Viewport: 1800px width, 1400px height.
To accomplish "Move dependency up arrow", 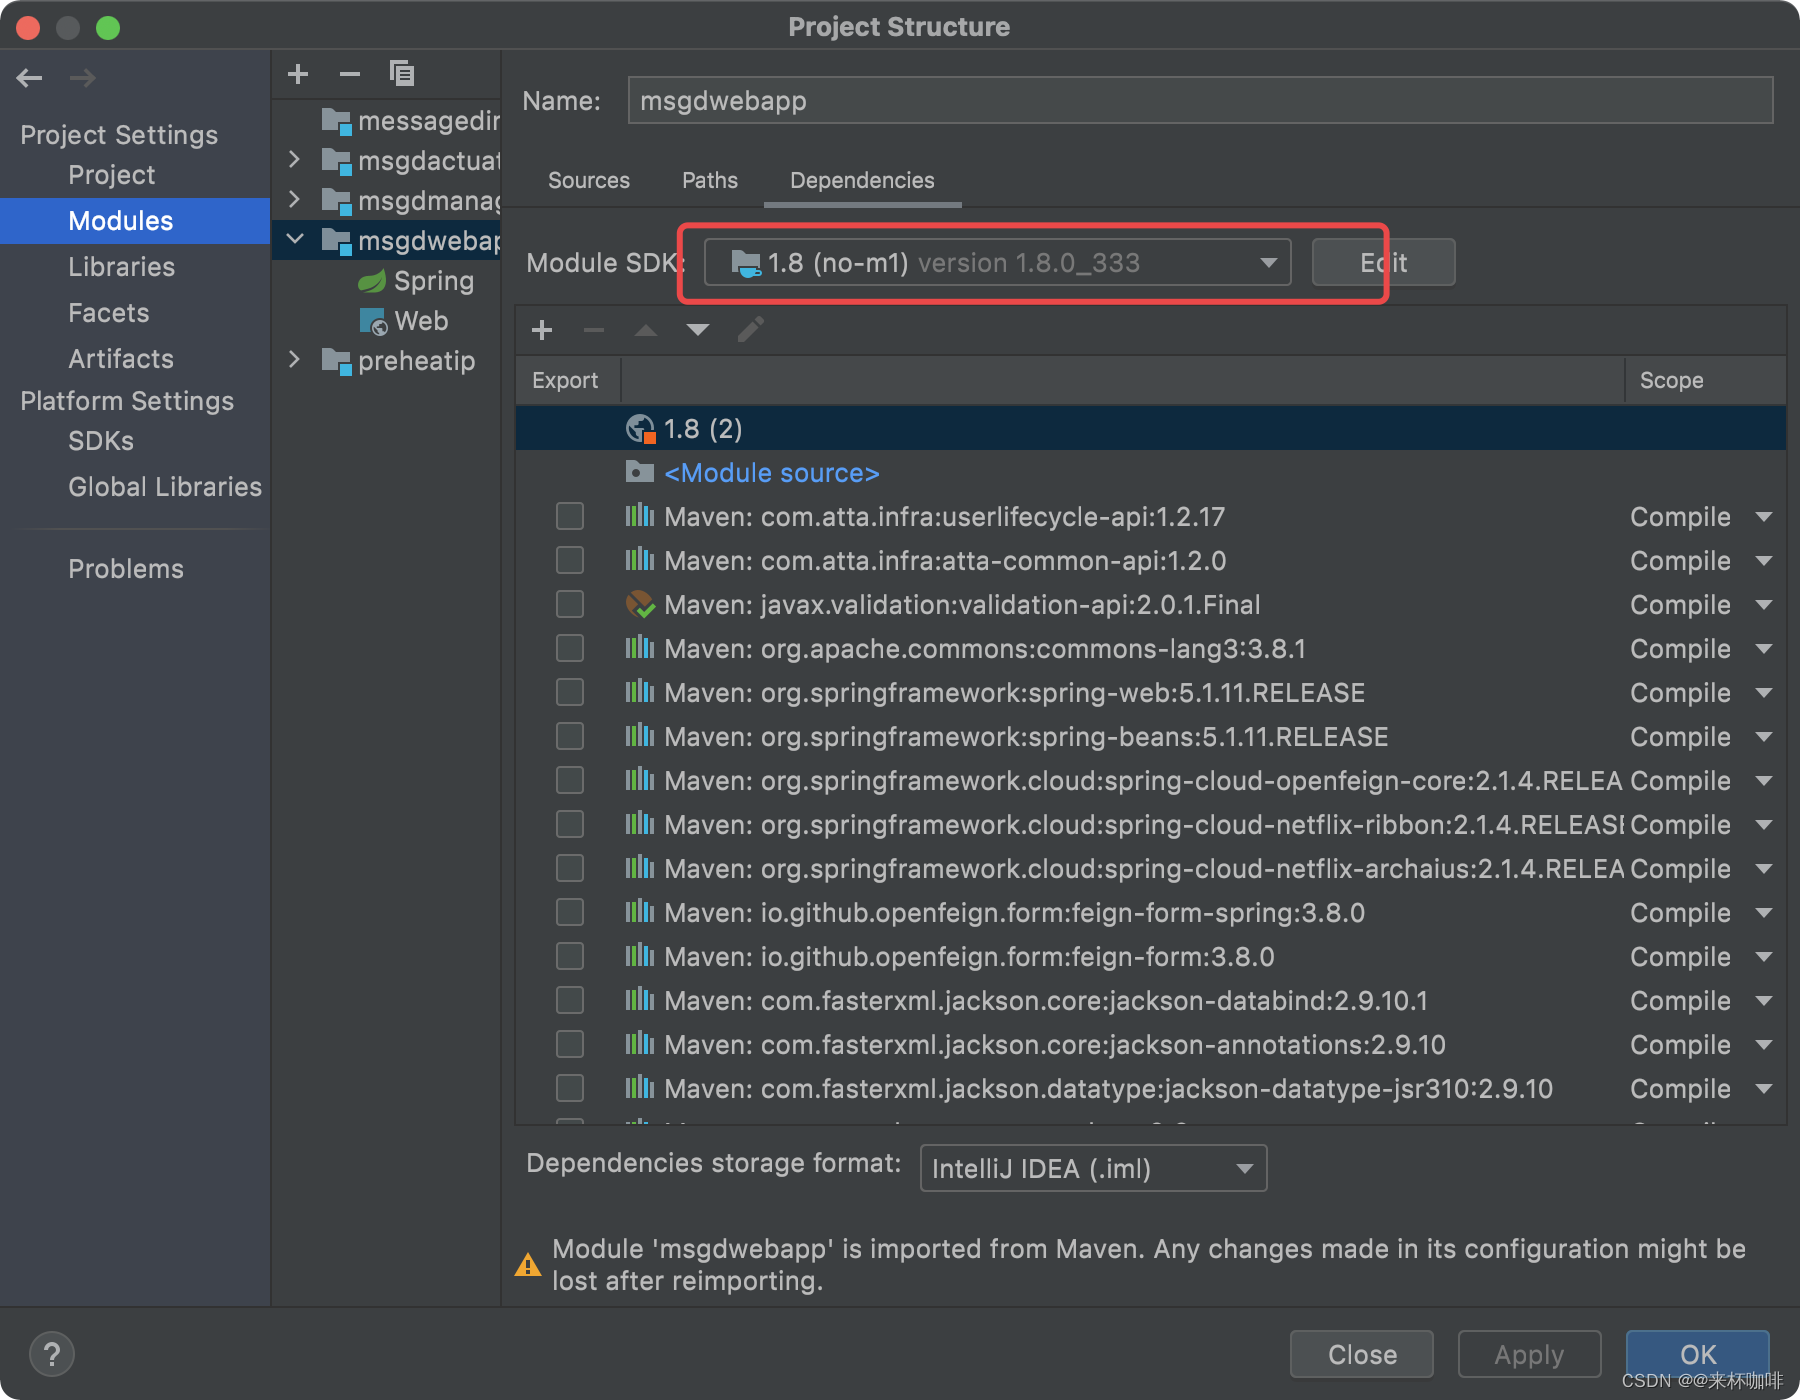I will 646,330.
